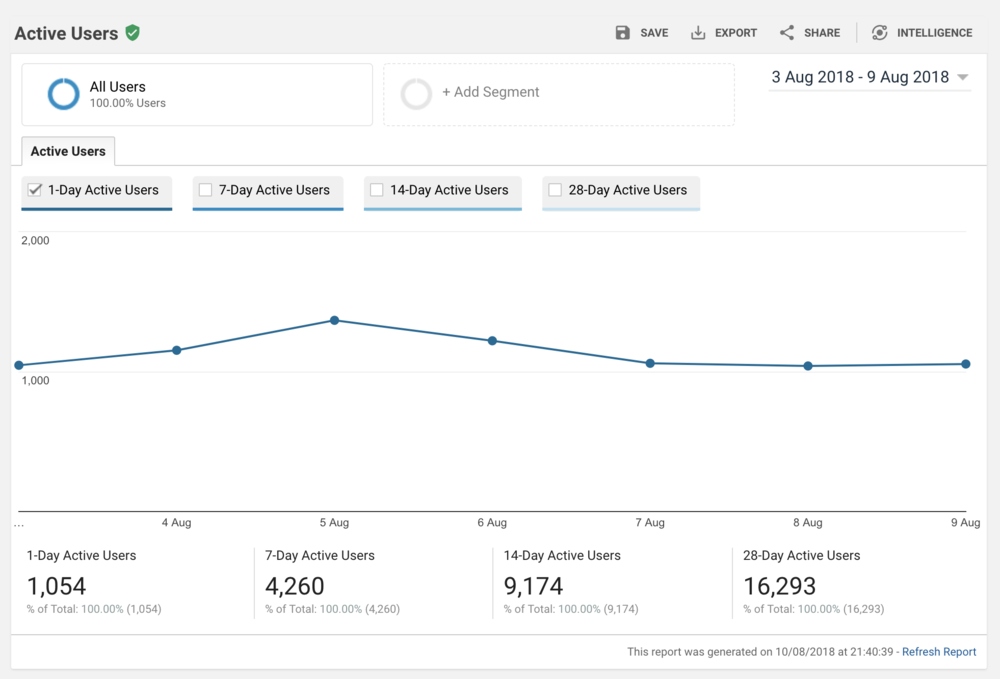Viewport: 1000px width, 679px height.
Task: Select the Active Users tab
Action: pos(68,151)
